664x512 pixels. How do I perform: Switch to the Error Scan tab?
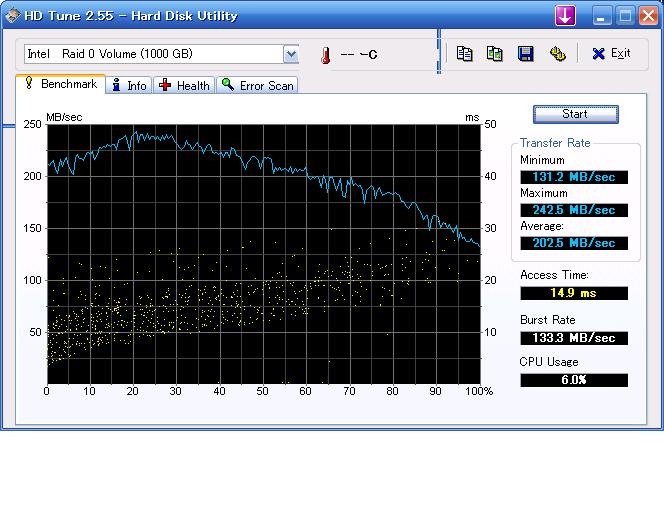[x=257, y=86]
